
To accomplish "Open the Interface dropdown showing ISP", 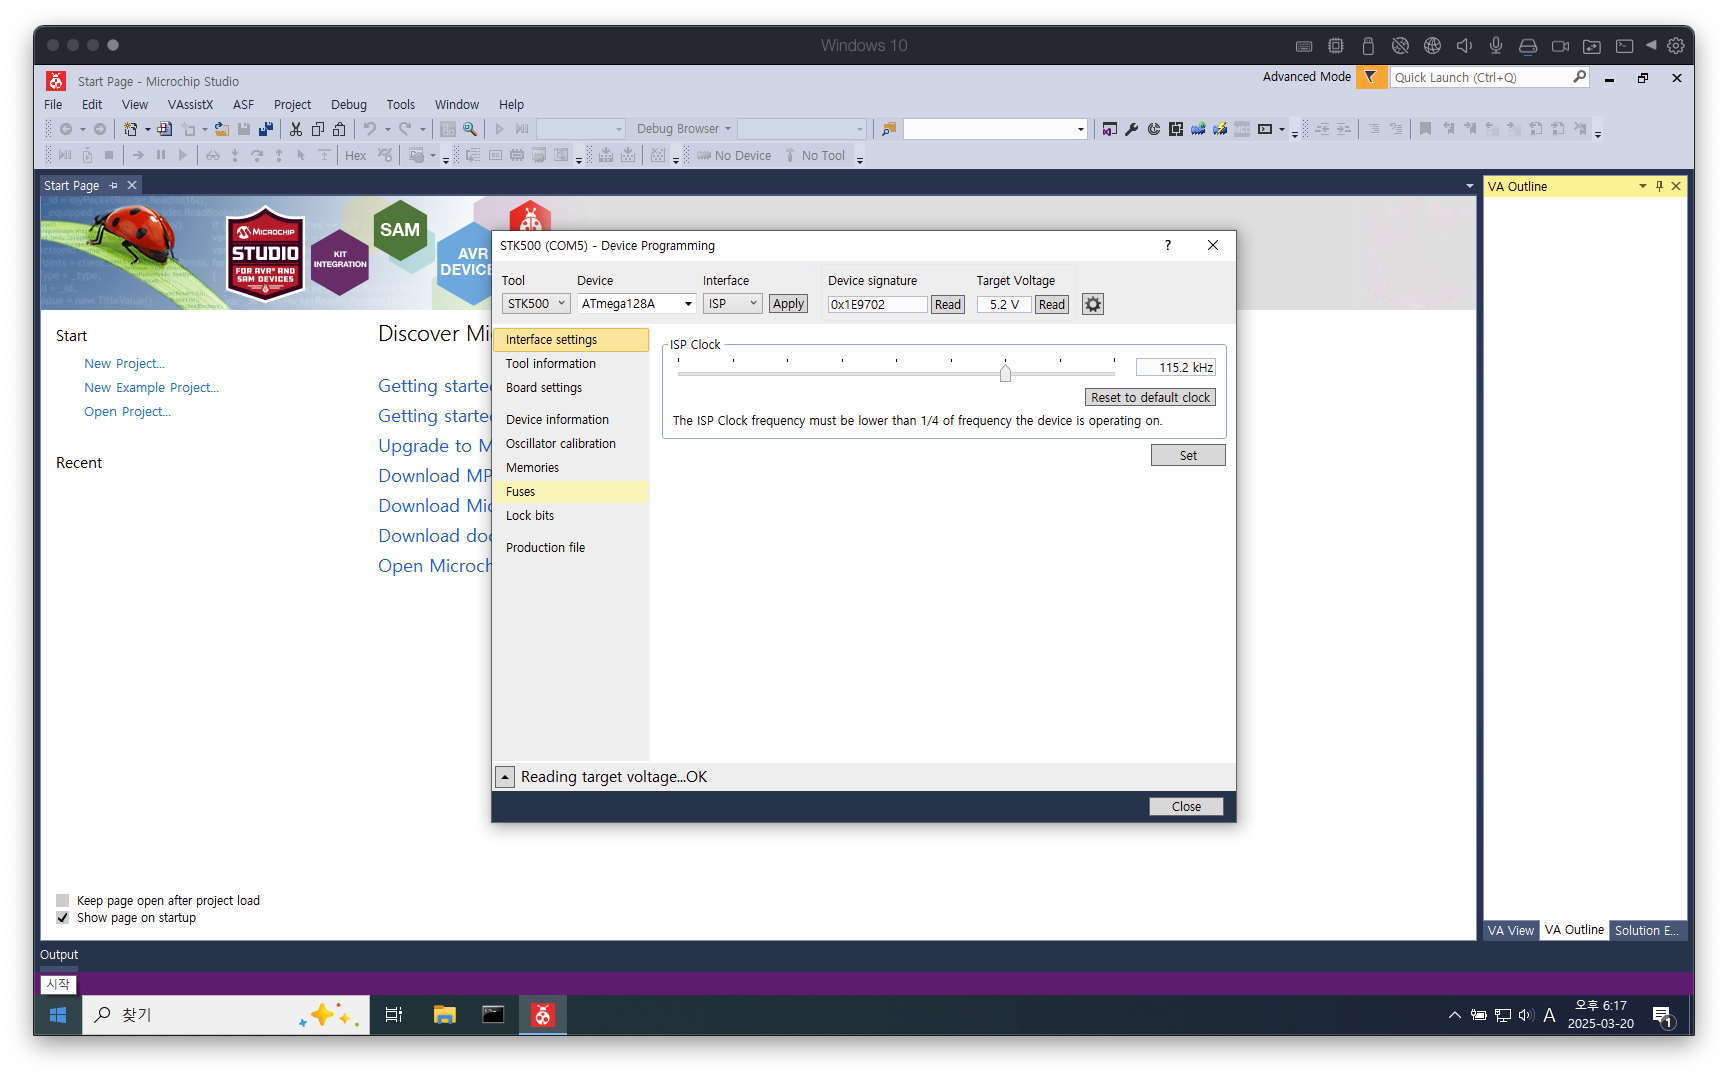I will click(x=733, y=304).
